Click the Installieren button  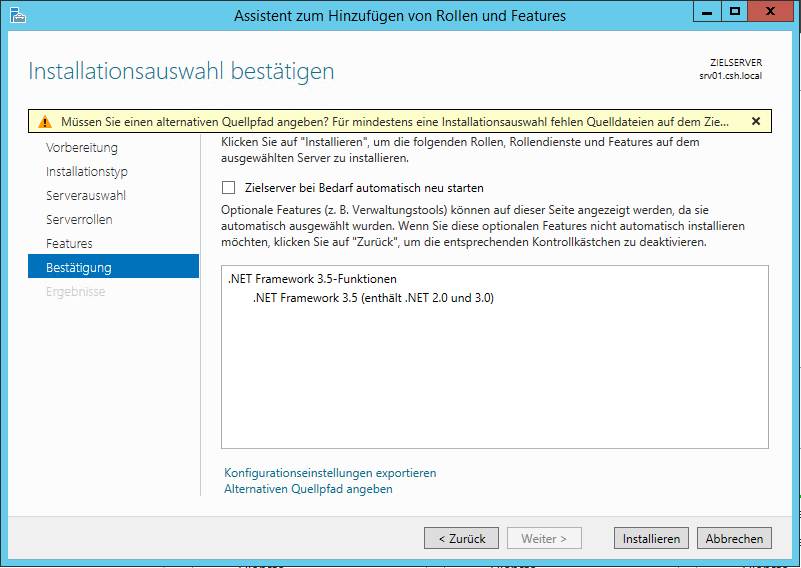(x=651, y=538)
